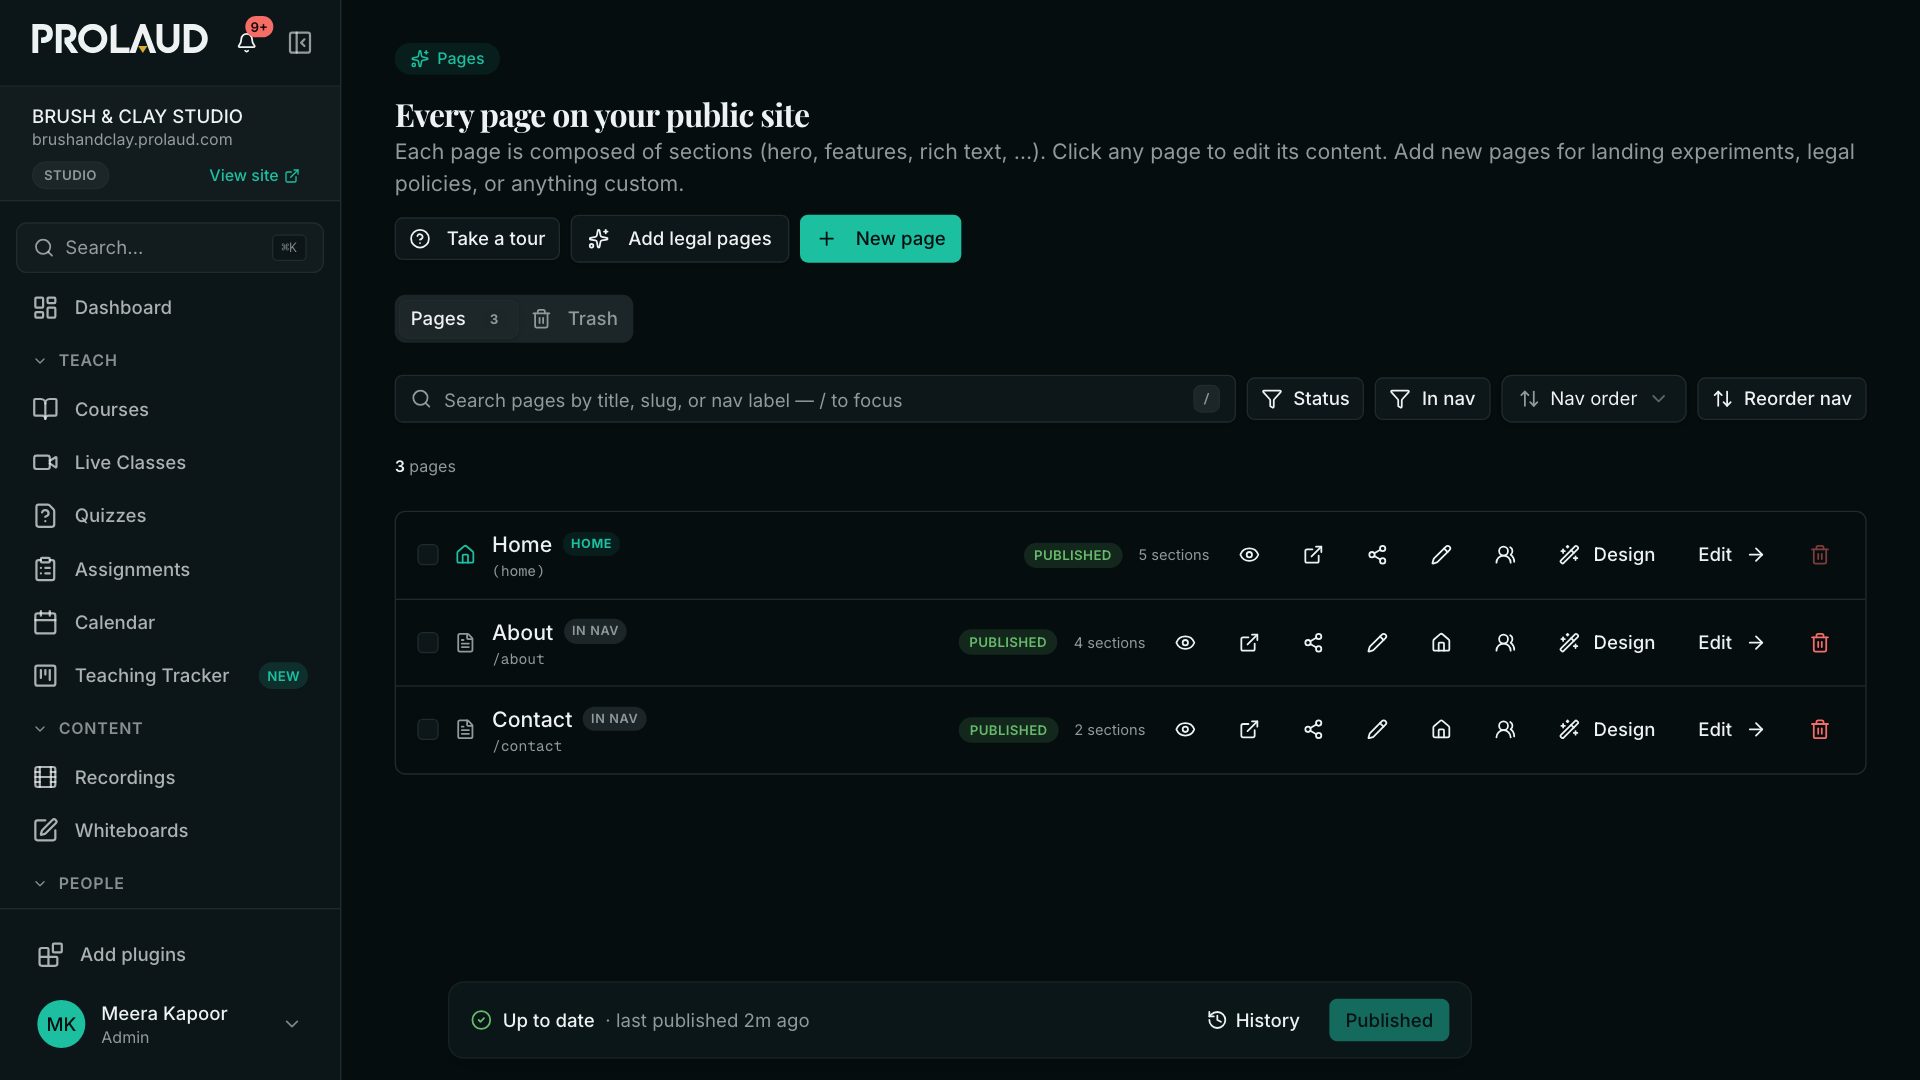
Task: Click the New page button
Action: tap(880, 239)
